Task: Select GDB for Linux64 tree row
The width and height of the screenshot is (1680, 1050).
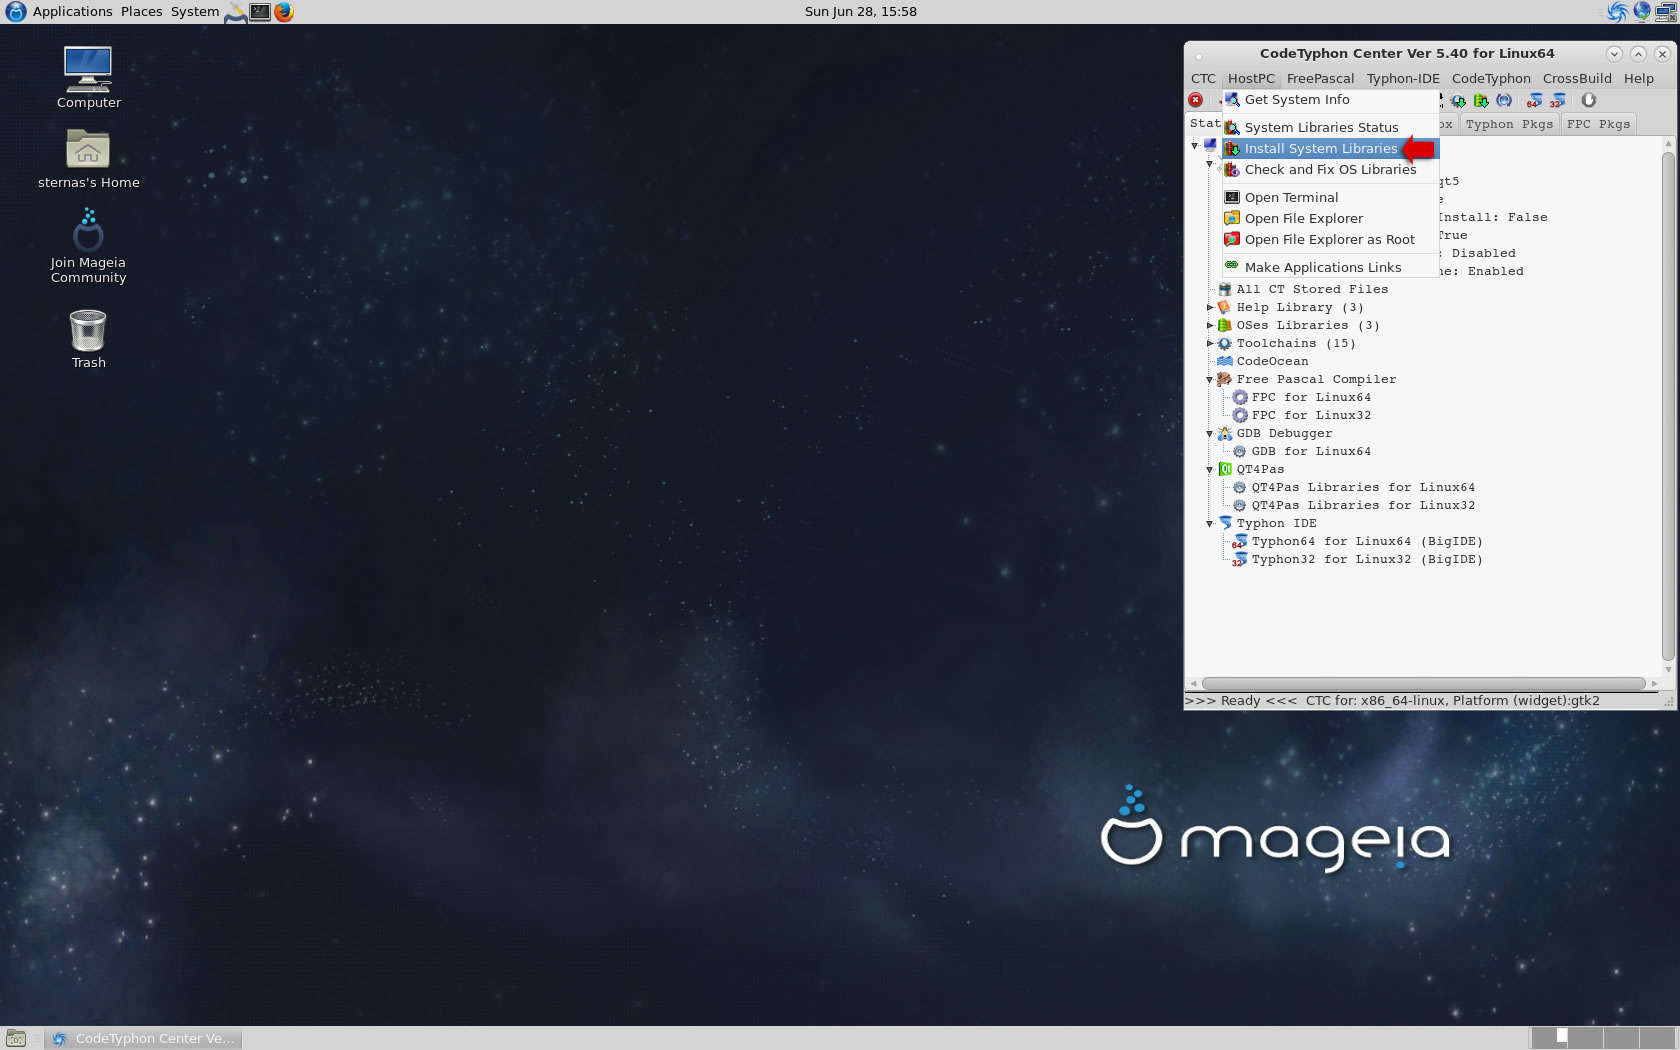Action: (x=1310, y=451)
